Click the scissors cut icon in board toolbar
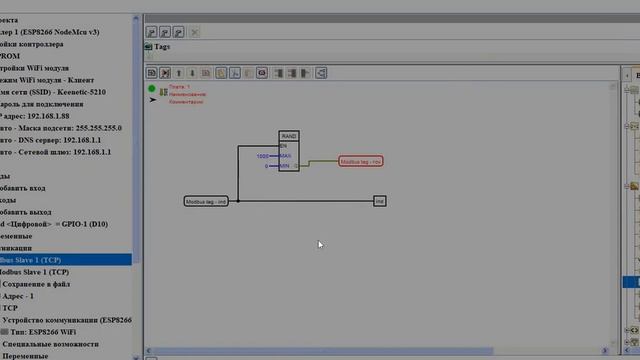 pos(235,73)
